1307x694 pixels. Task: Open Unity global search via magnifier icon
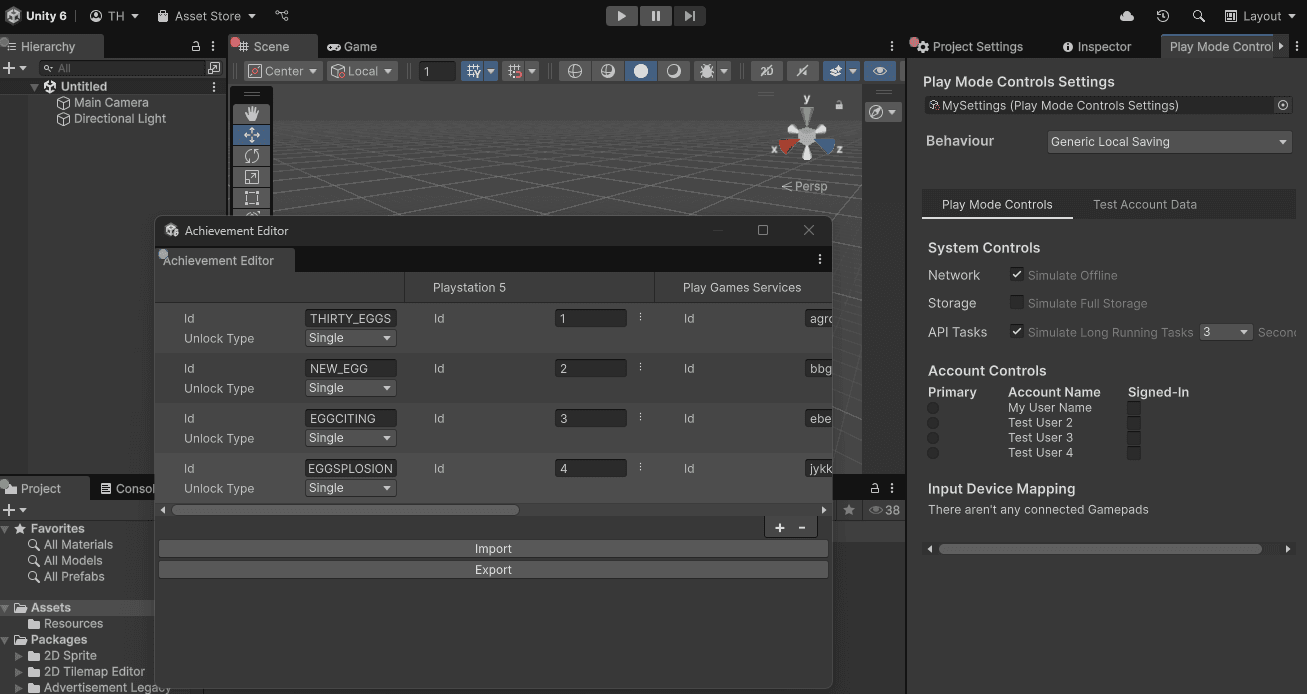coord(1197,16)
